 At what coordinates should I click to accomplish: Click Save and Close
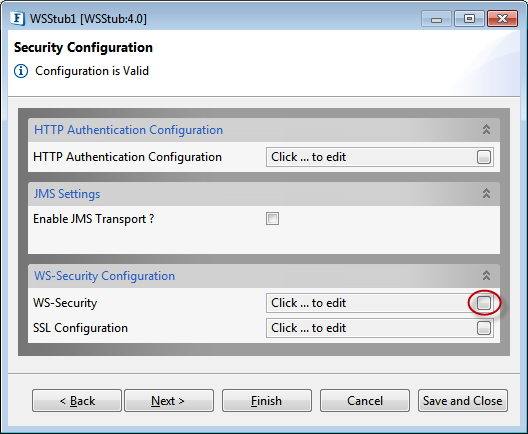coord(463,401)
